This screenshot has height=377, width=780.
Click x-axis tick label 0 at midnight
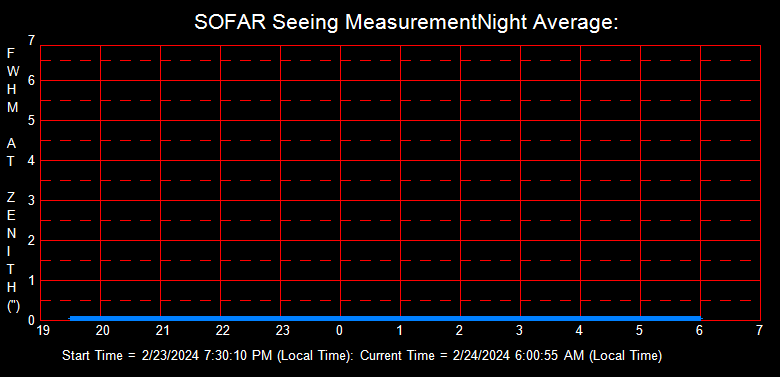[339, 331]
